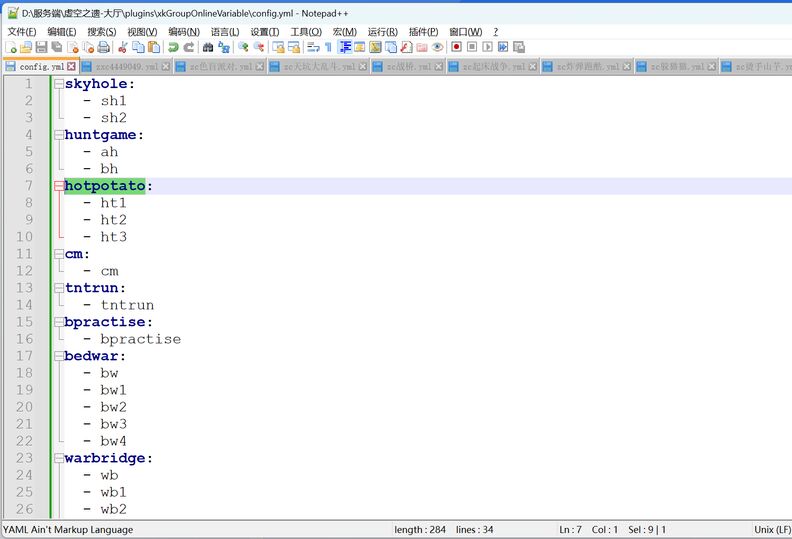Cut selection with the scissors icon
Image resolution: width=792 pixels, height=539 pixels.
click(x=122, y=47)
